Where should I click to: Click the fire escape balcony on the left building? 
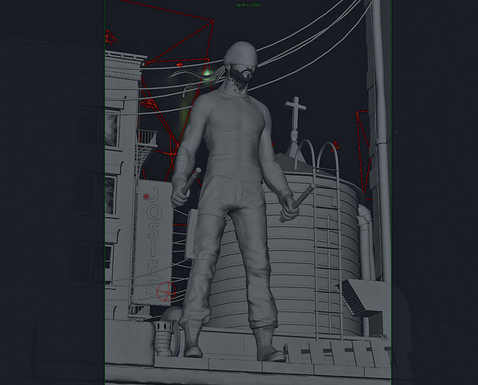[x=147, y=138]
